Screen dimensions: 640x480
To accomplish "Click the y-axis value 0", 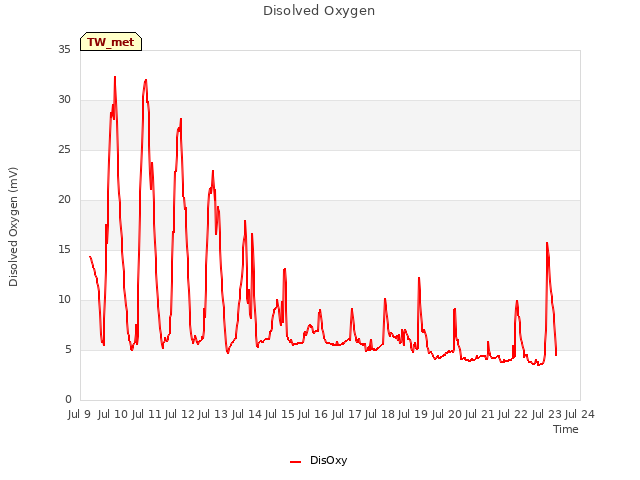I will tap(68, 399).
